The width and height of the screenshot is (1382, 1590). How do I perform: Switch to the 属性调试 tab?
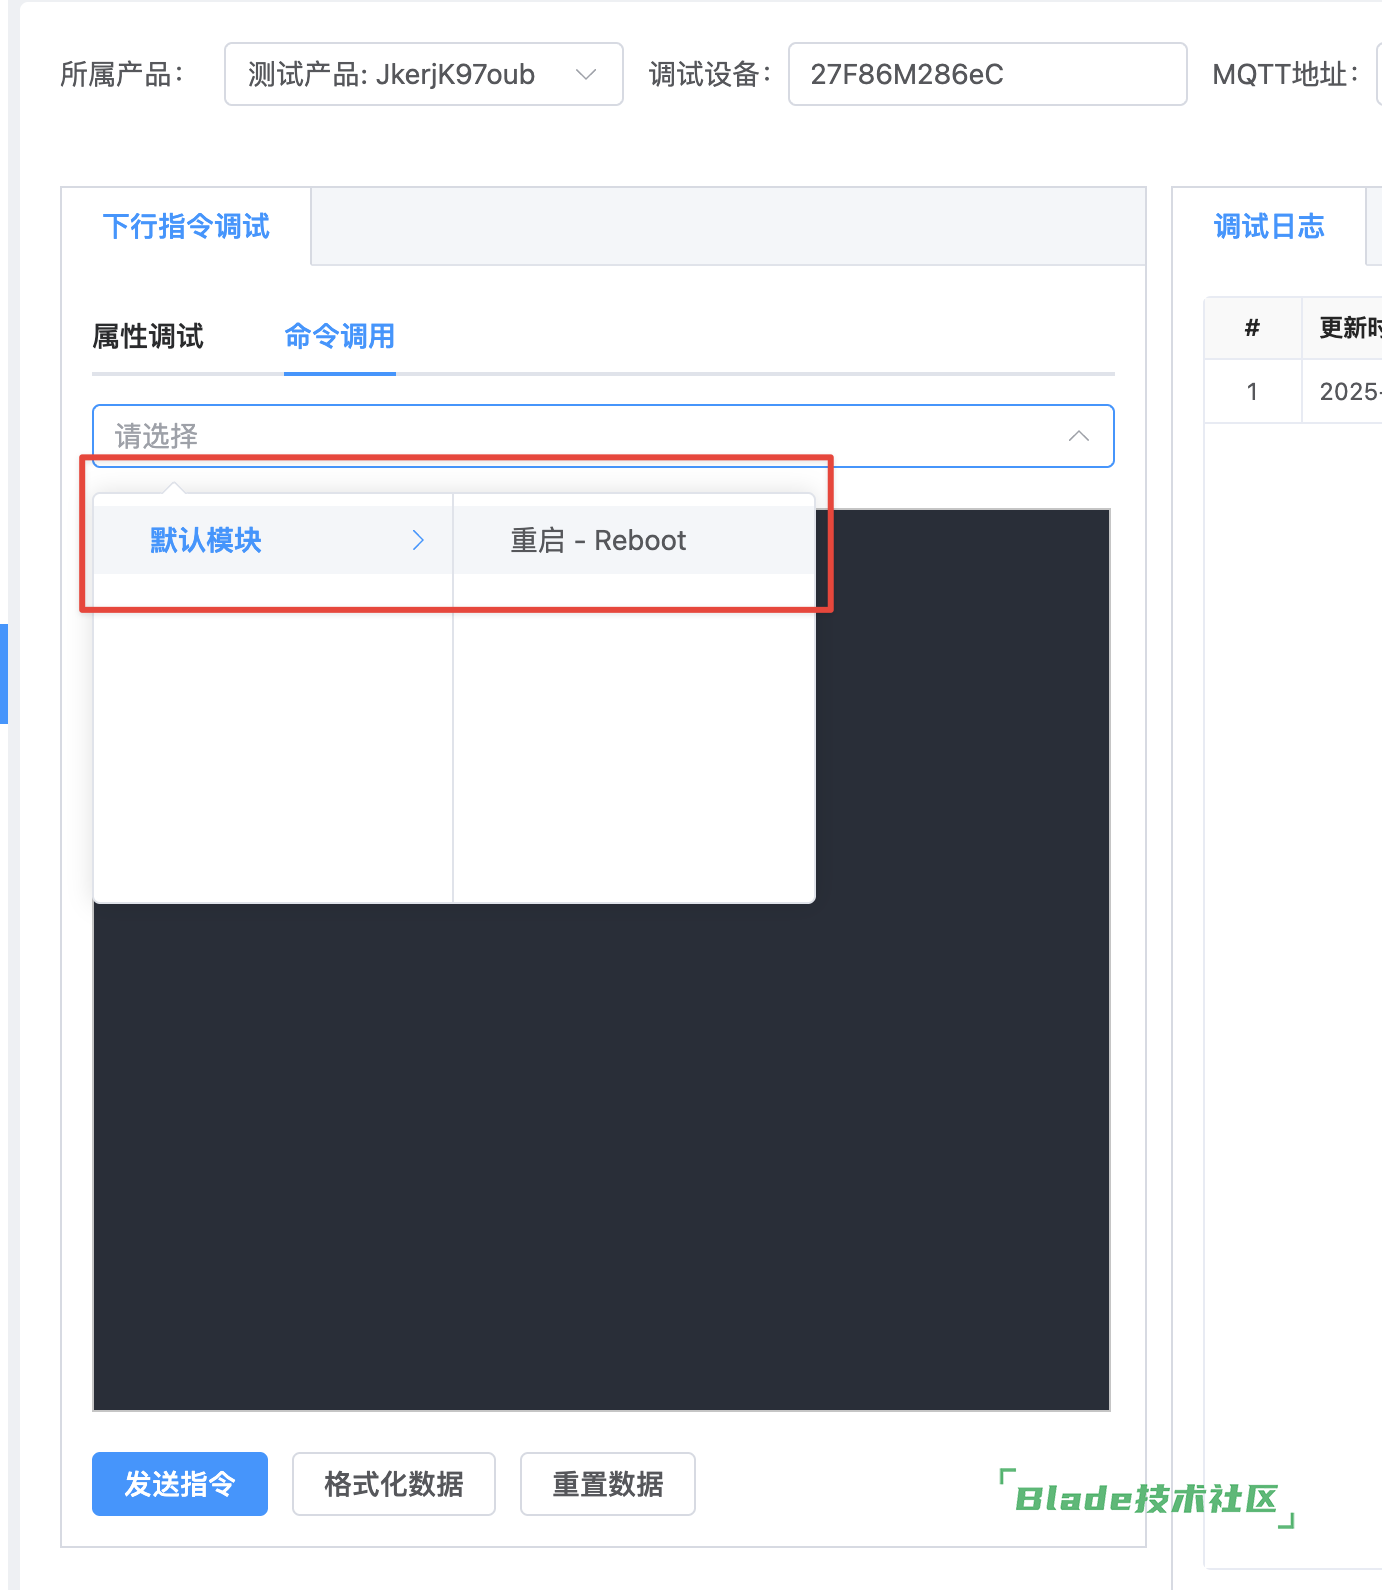click(x=148, y=336)
